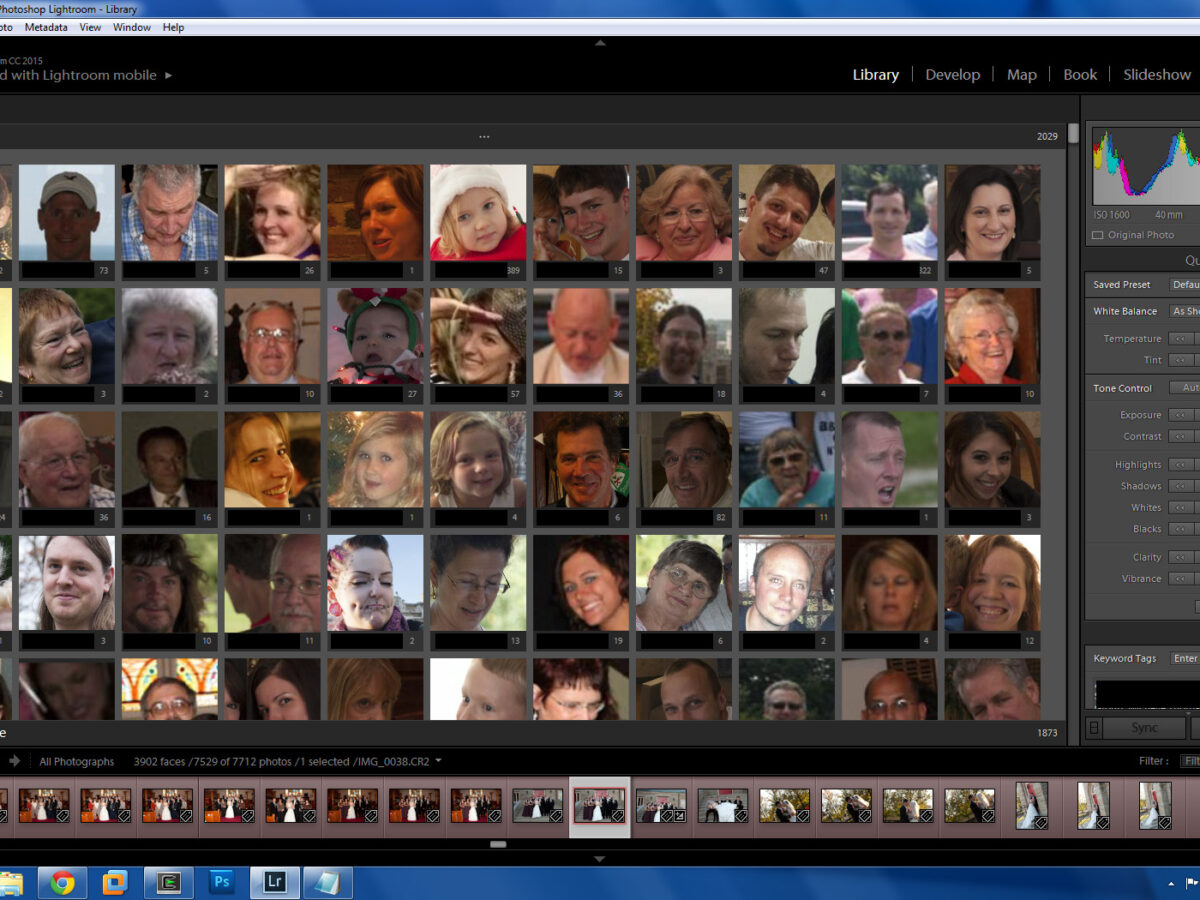Open the White Balance dropdown
The image size is (1200, 900).
tap(1184, 311)
